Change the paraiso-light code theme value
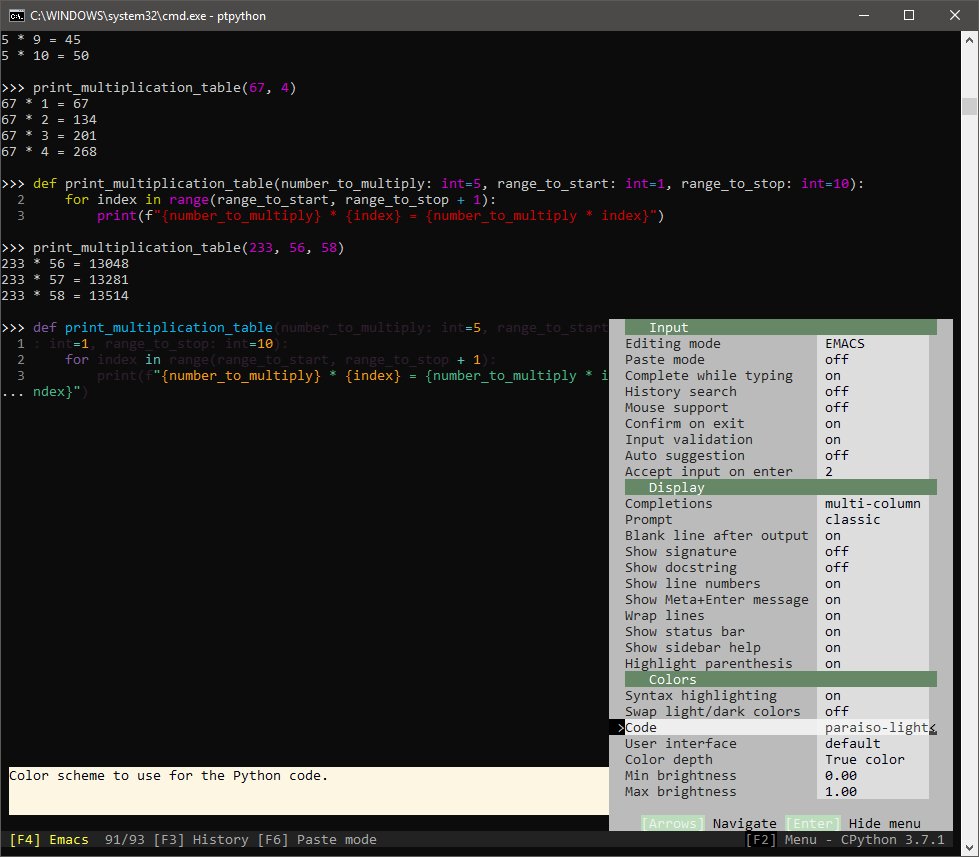The image size is (979, 857). tap(876, 728)
